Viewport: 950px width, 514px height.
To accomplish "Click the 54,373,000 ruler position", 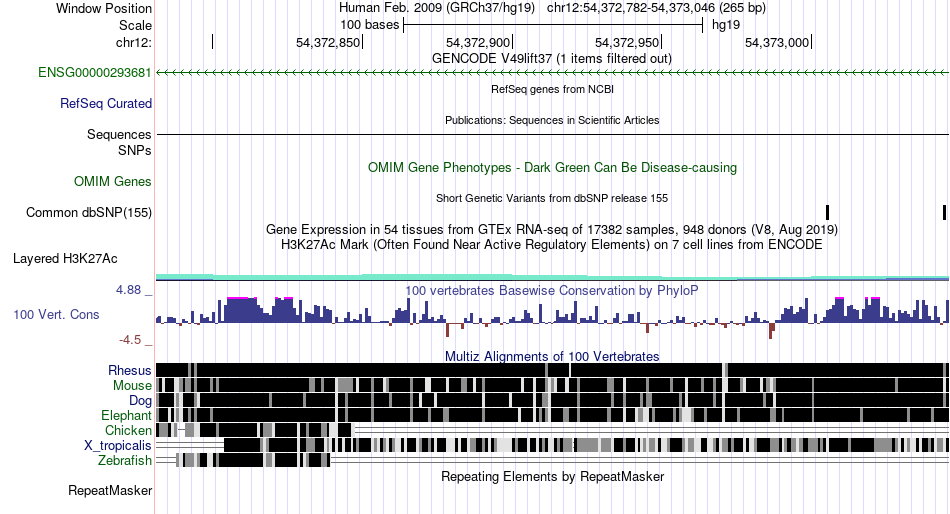I will (777, 42).
